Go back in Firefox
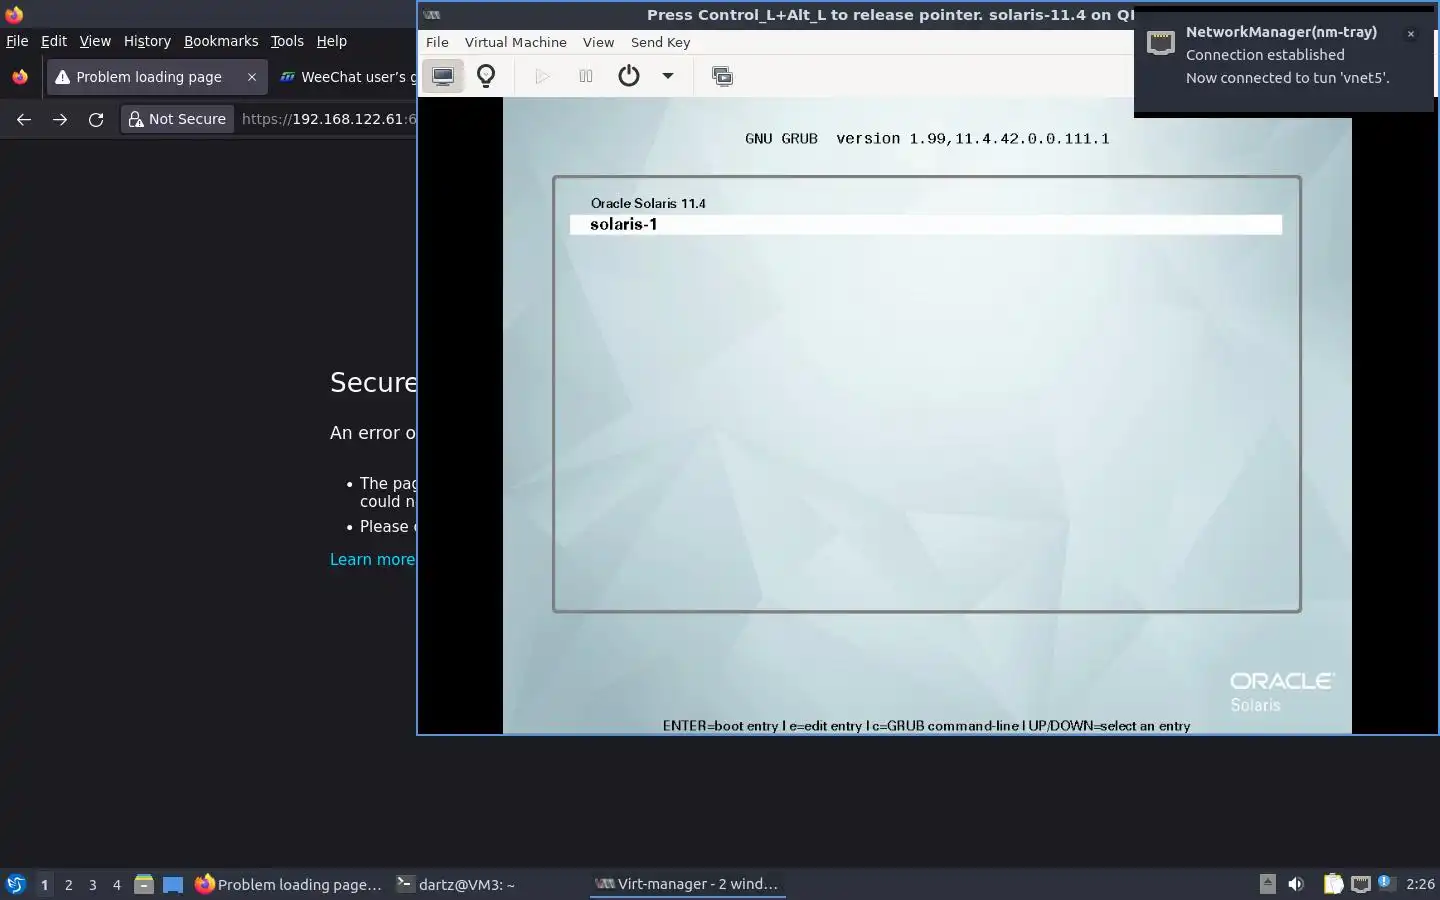1440x900 pixels. (24, 119)
